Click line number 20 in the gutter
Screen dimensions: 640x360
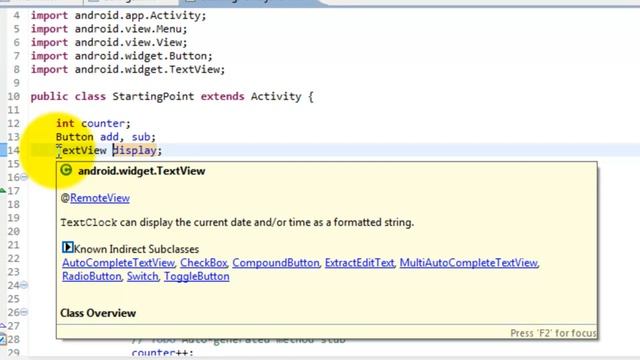(x=13, y=231)
